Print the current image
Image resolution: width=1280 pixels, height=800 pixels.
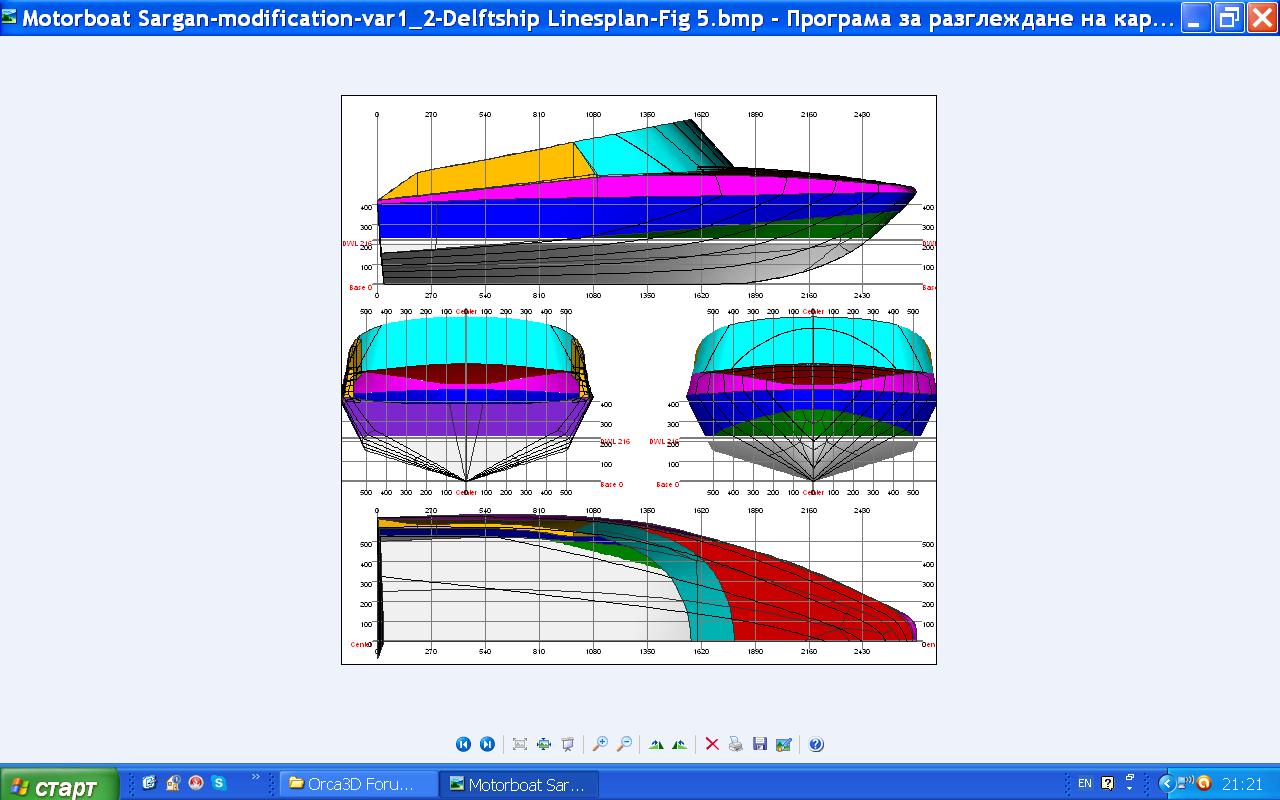point(736,744)
